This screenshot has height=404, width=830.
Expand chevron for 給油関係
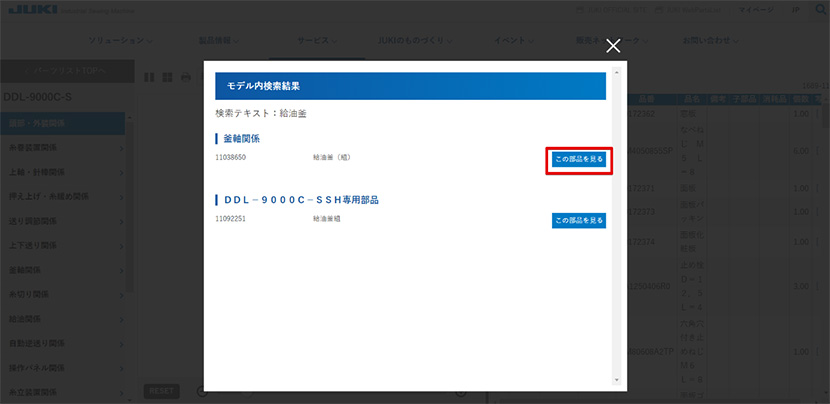coord(121,320)
